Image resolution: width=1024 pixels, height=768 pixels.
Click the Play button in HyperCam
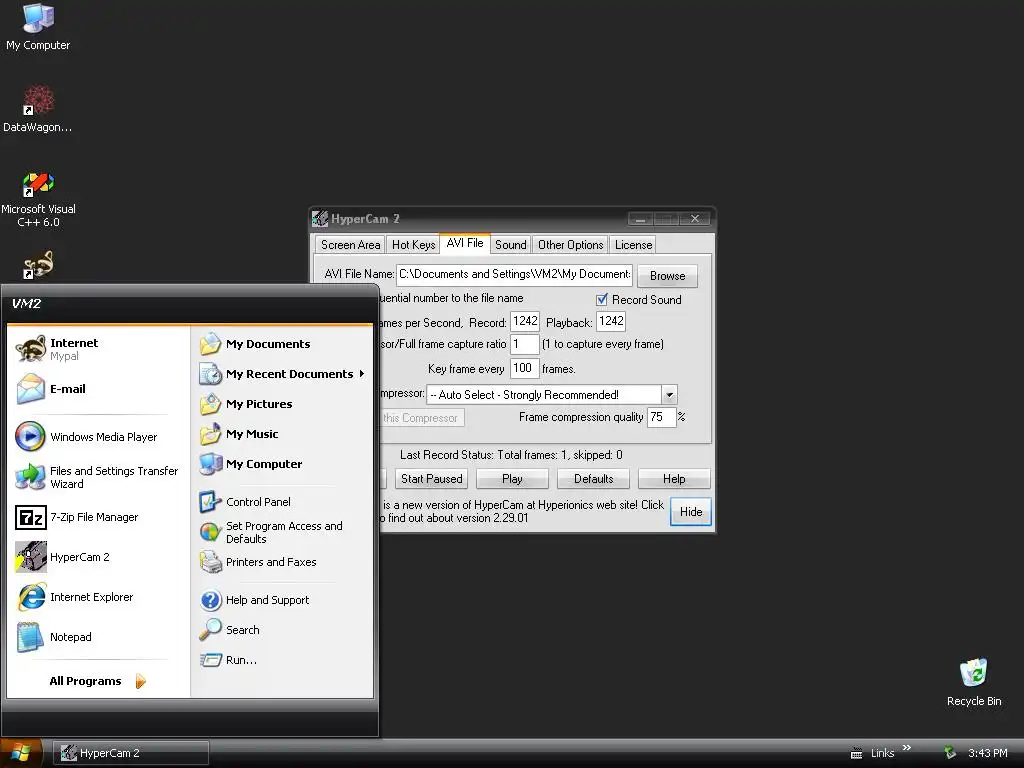(x=512, y=479)
